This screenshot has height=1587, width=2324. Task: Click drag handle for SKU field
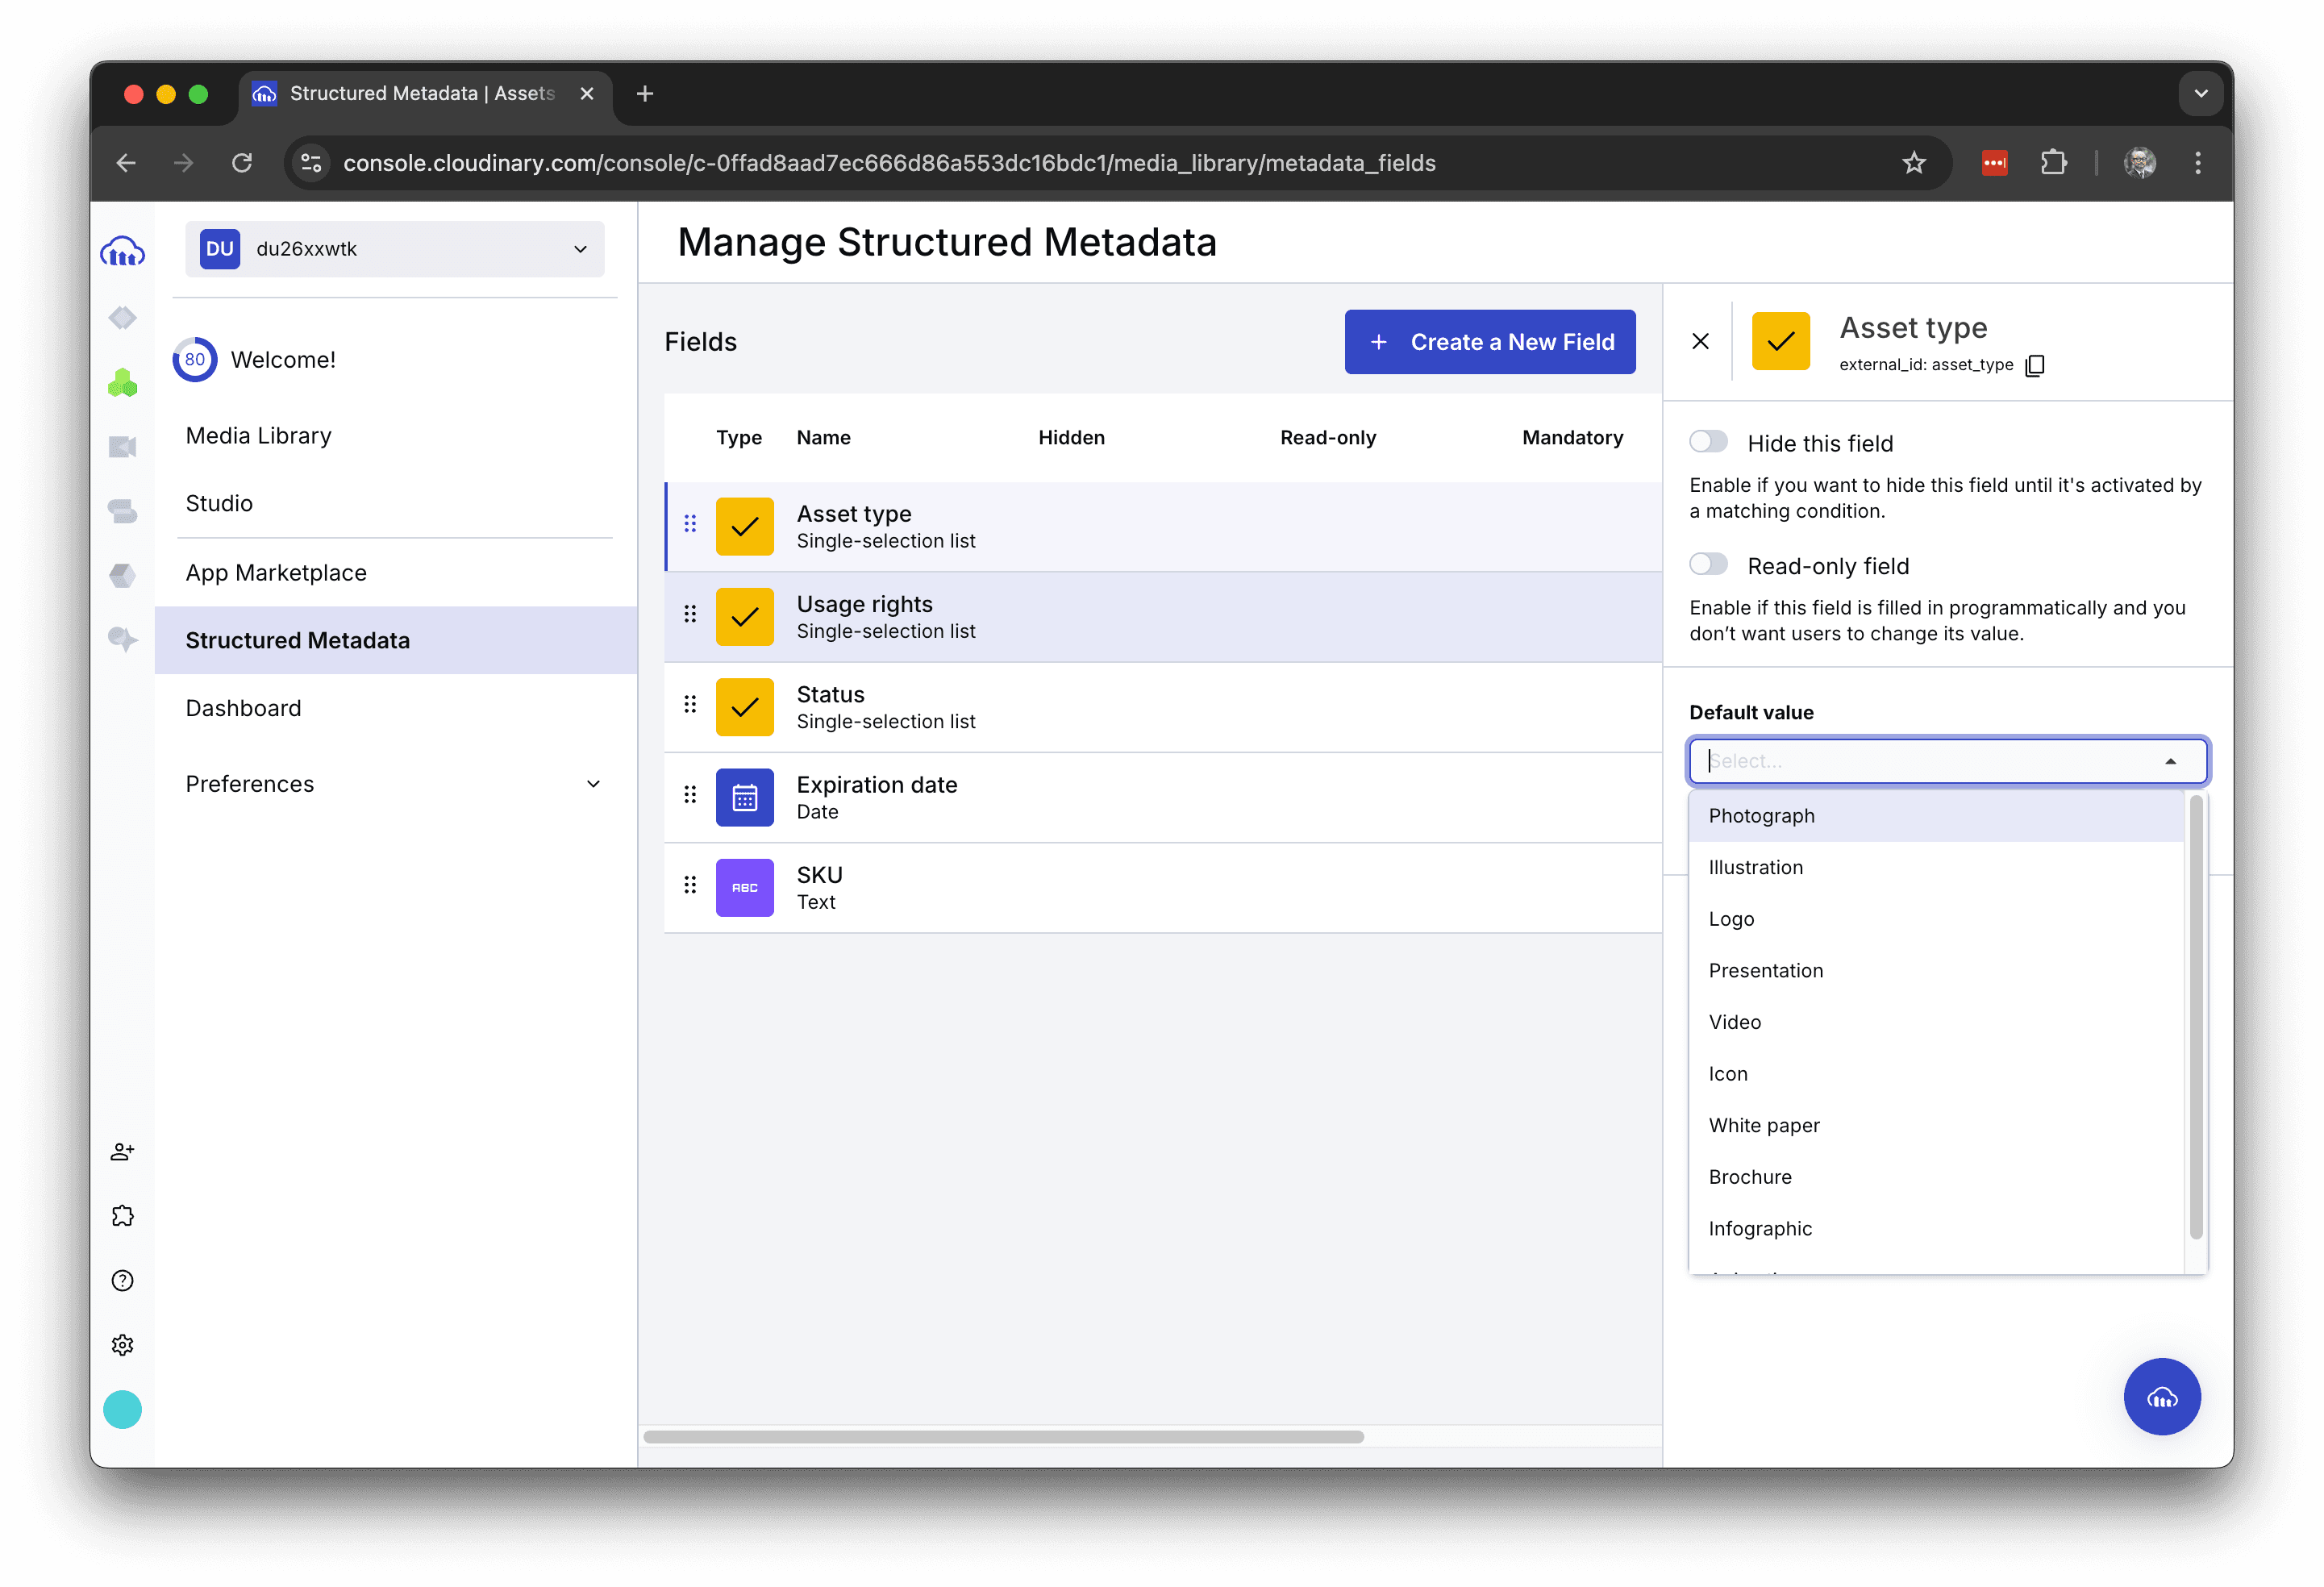pyautogui.click(x=690, y=885)
